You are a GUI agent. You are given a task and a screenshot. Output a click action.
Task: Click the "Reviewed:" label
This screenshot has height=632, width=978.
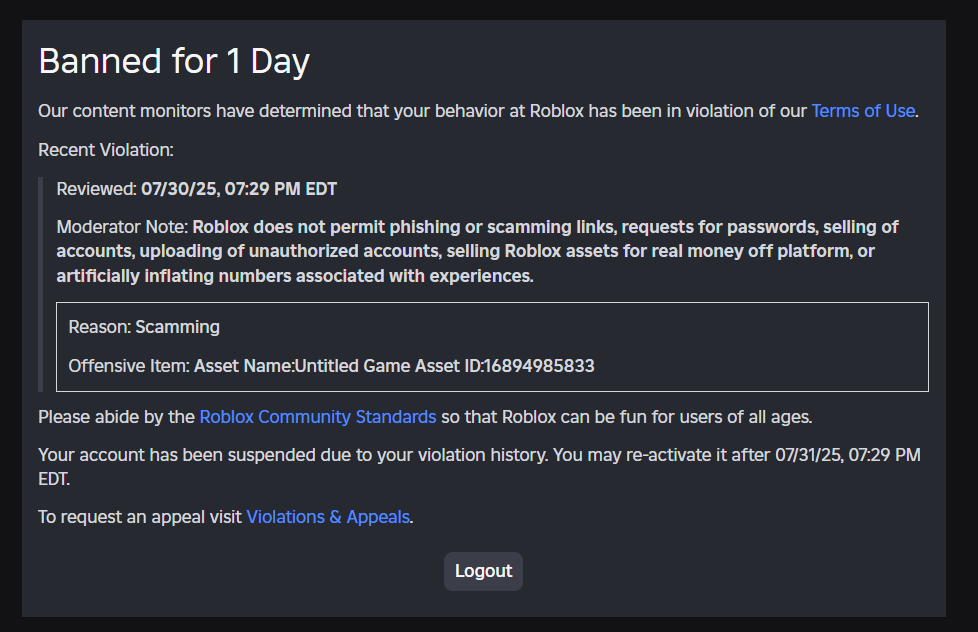[x=96, y=188]
